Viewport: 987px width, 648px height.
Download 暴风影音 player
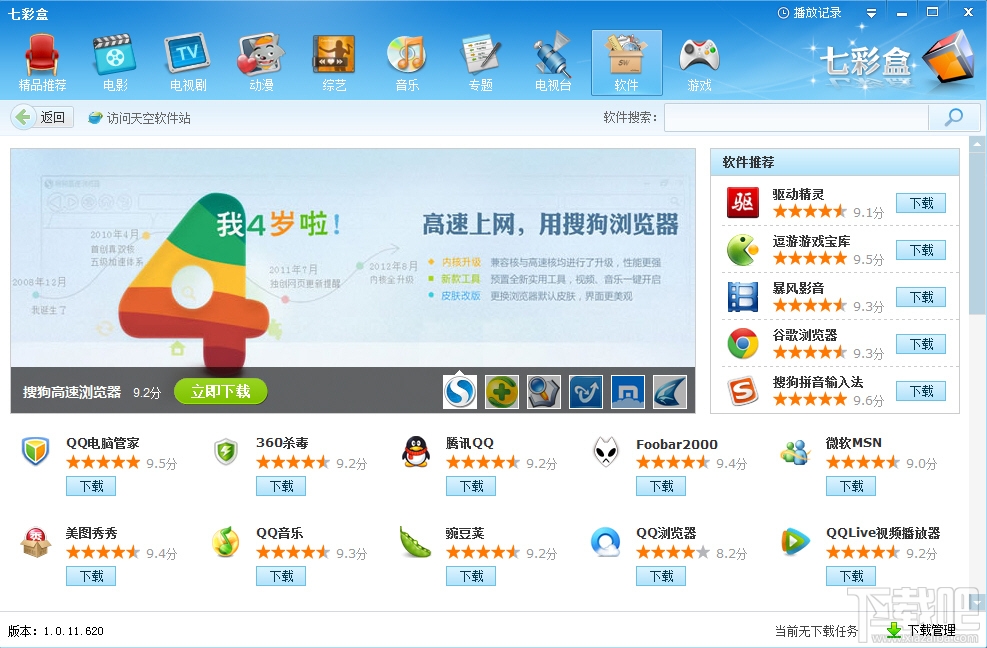(921, 297)
